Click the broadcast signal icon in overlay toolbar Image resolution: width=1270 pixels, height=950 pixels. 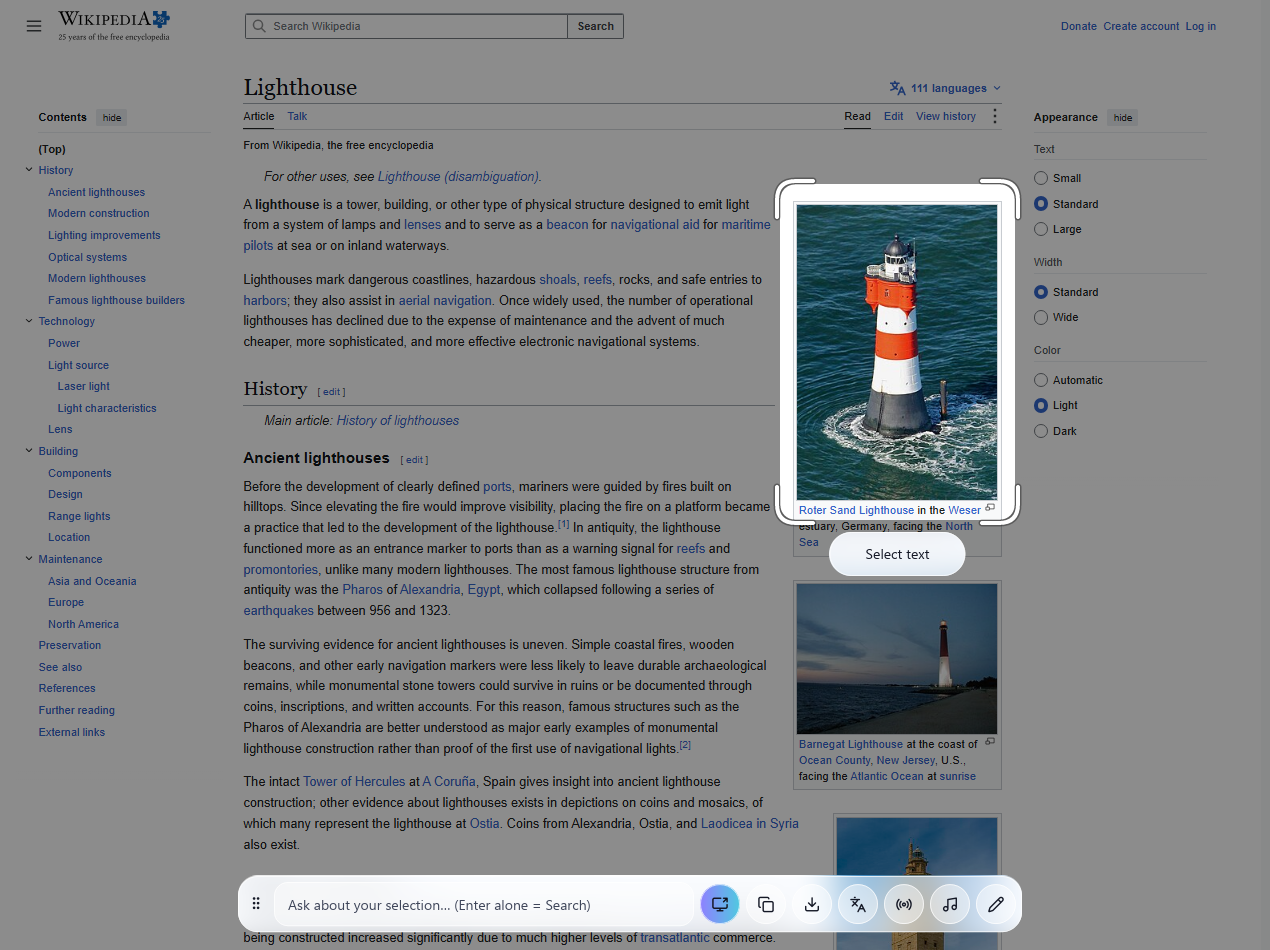(904, 904)
